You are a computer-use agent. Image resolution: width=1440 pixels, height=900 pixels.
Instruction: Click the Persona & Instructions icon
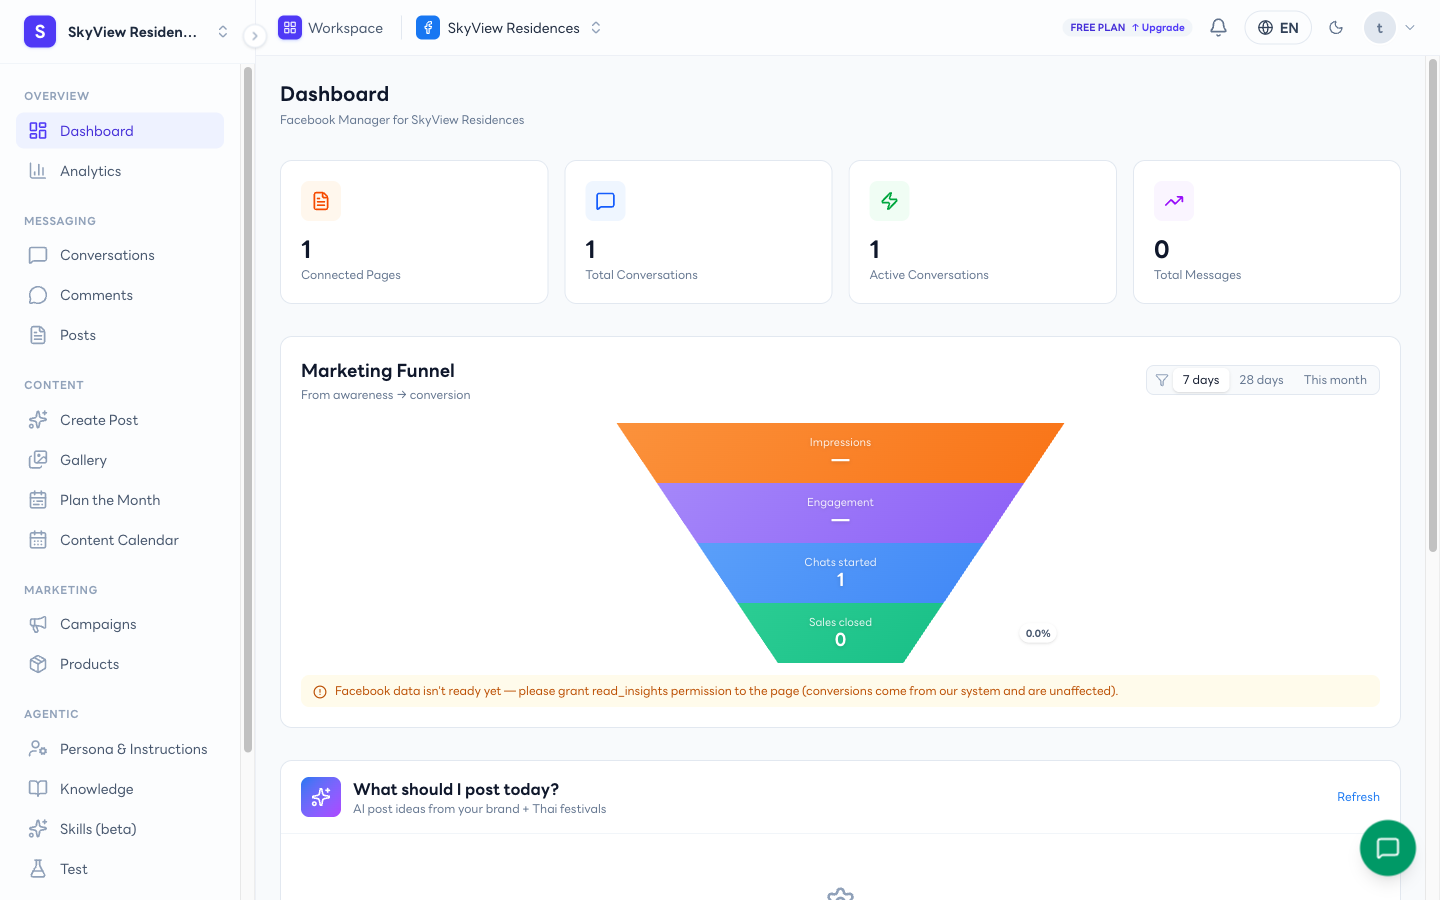click(38, 749)
